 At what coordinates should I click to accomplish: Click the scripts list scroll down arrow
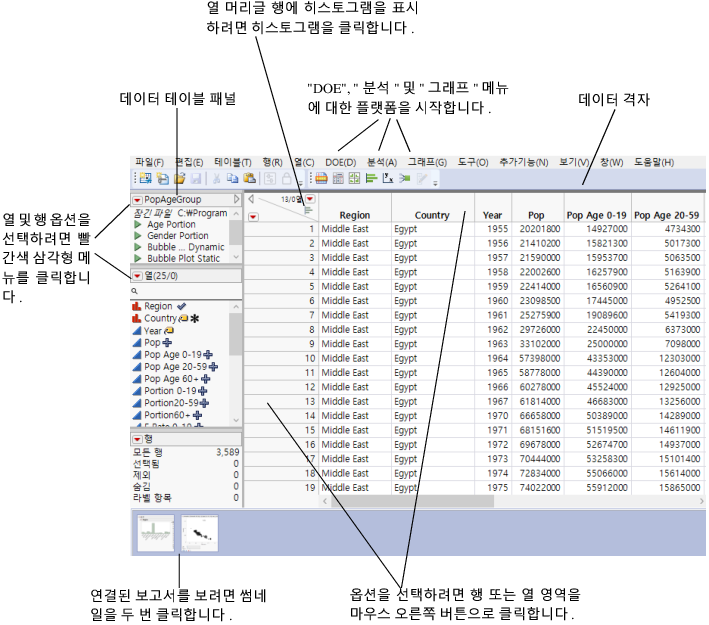pyautogui.click(x=236, y=257)
